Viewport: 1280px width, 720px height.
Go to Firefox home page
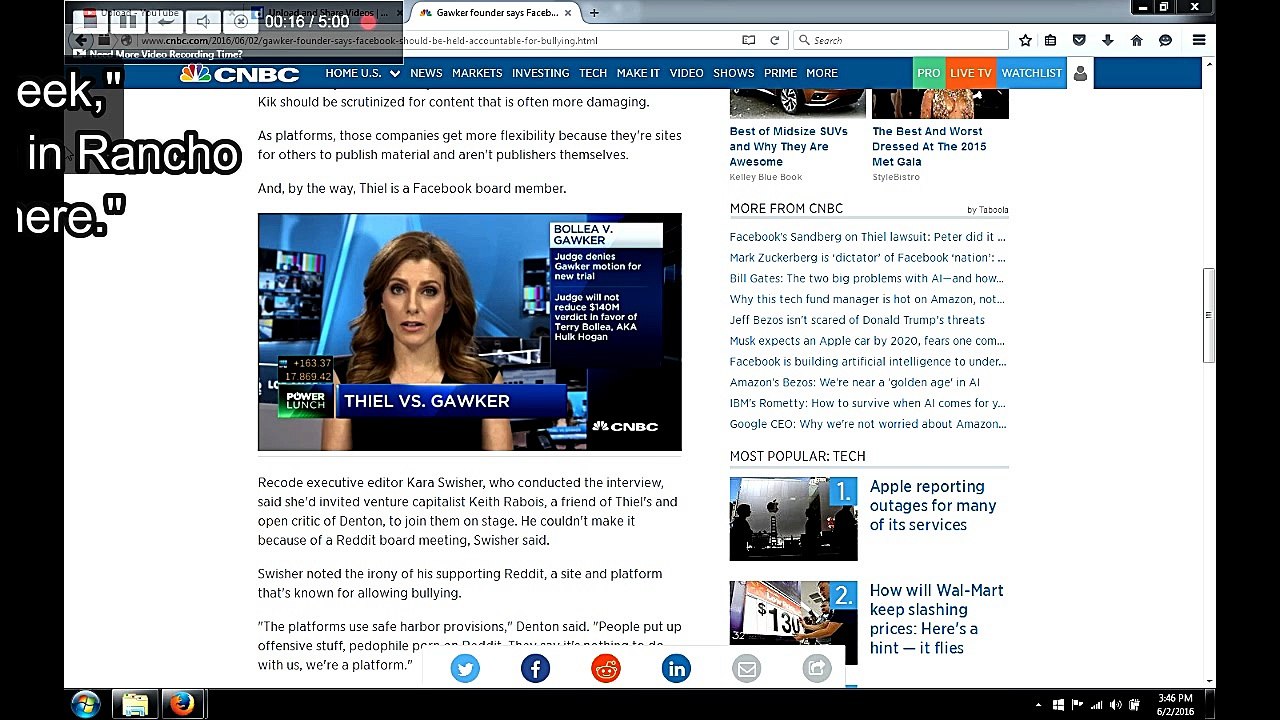[1136, 40]
